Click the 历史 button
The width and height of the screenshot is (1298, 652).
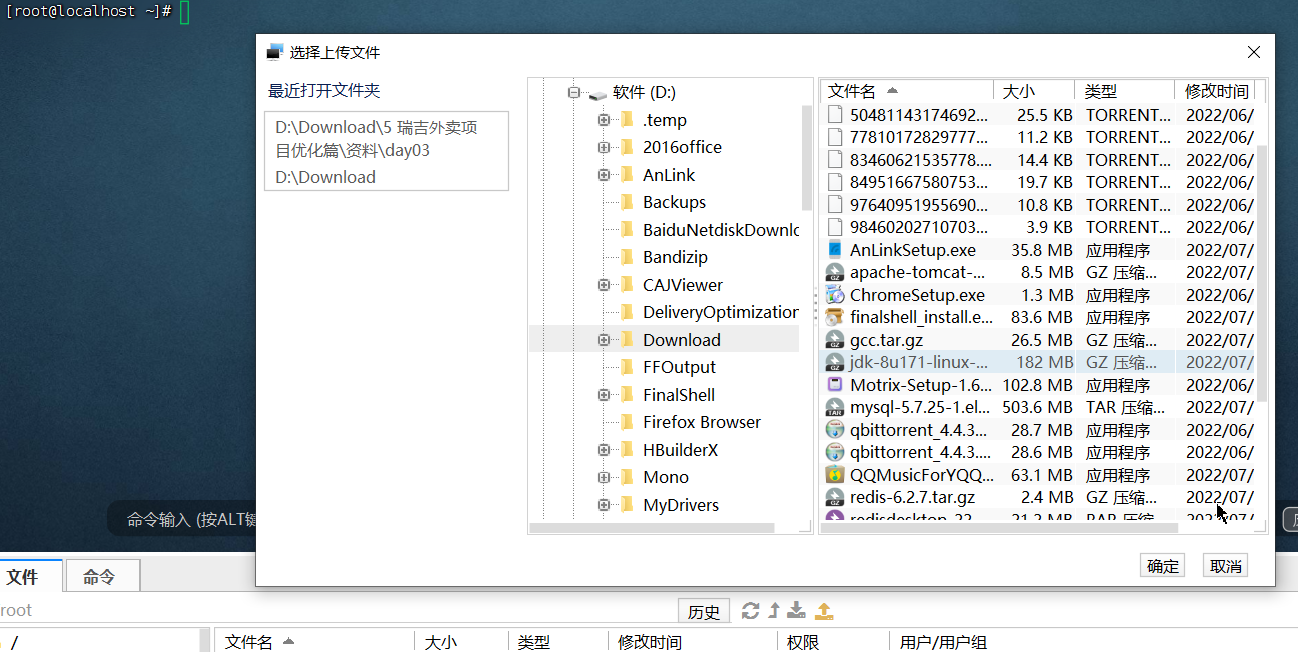pos(704,612)
